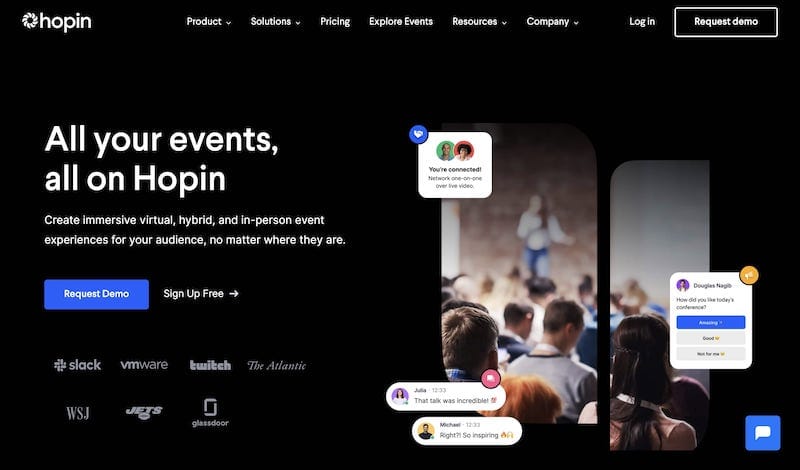The image size is (800, 470).
Task: Expand the Resources dropdown menu
Action: 480,21
